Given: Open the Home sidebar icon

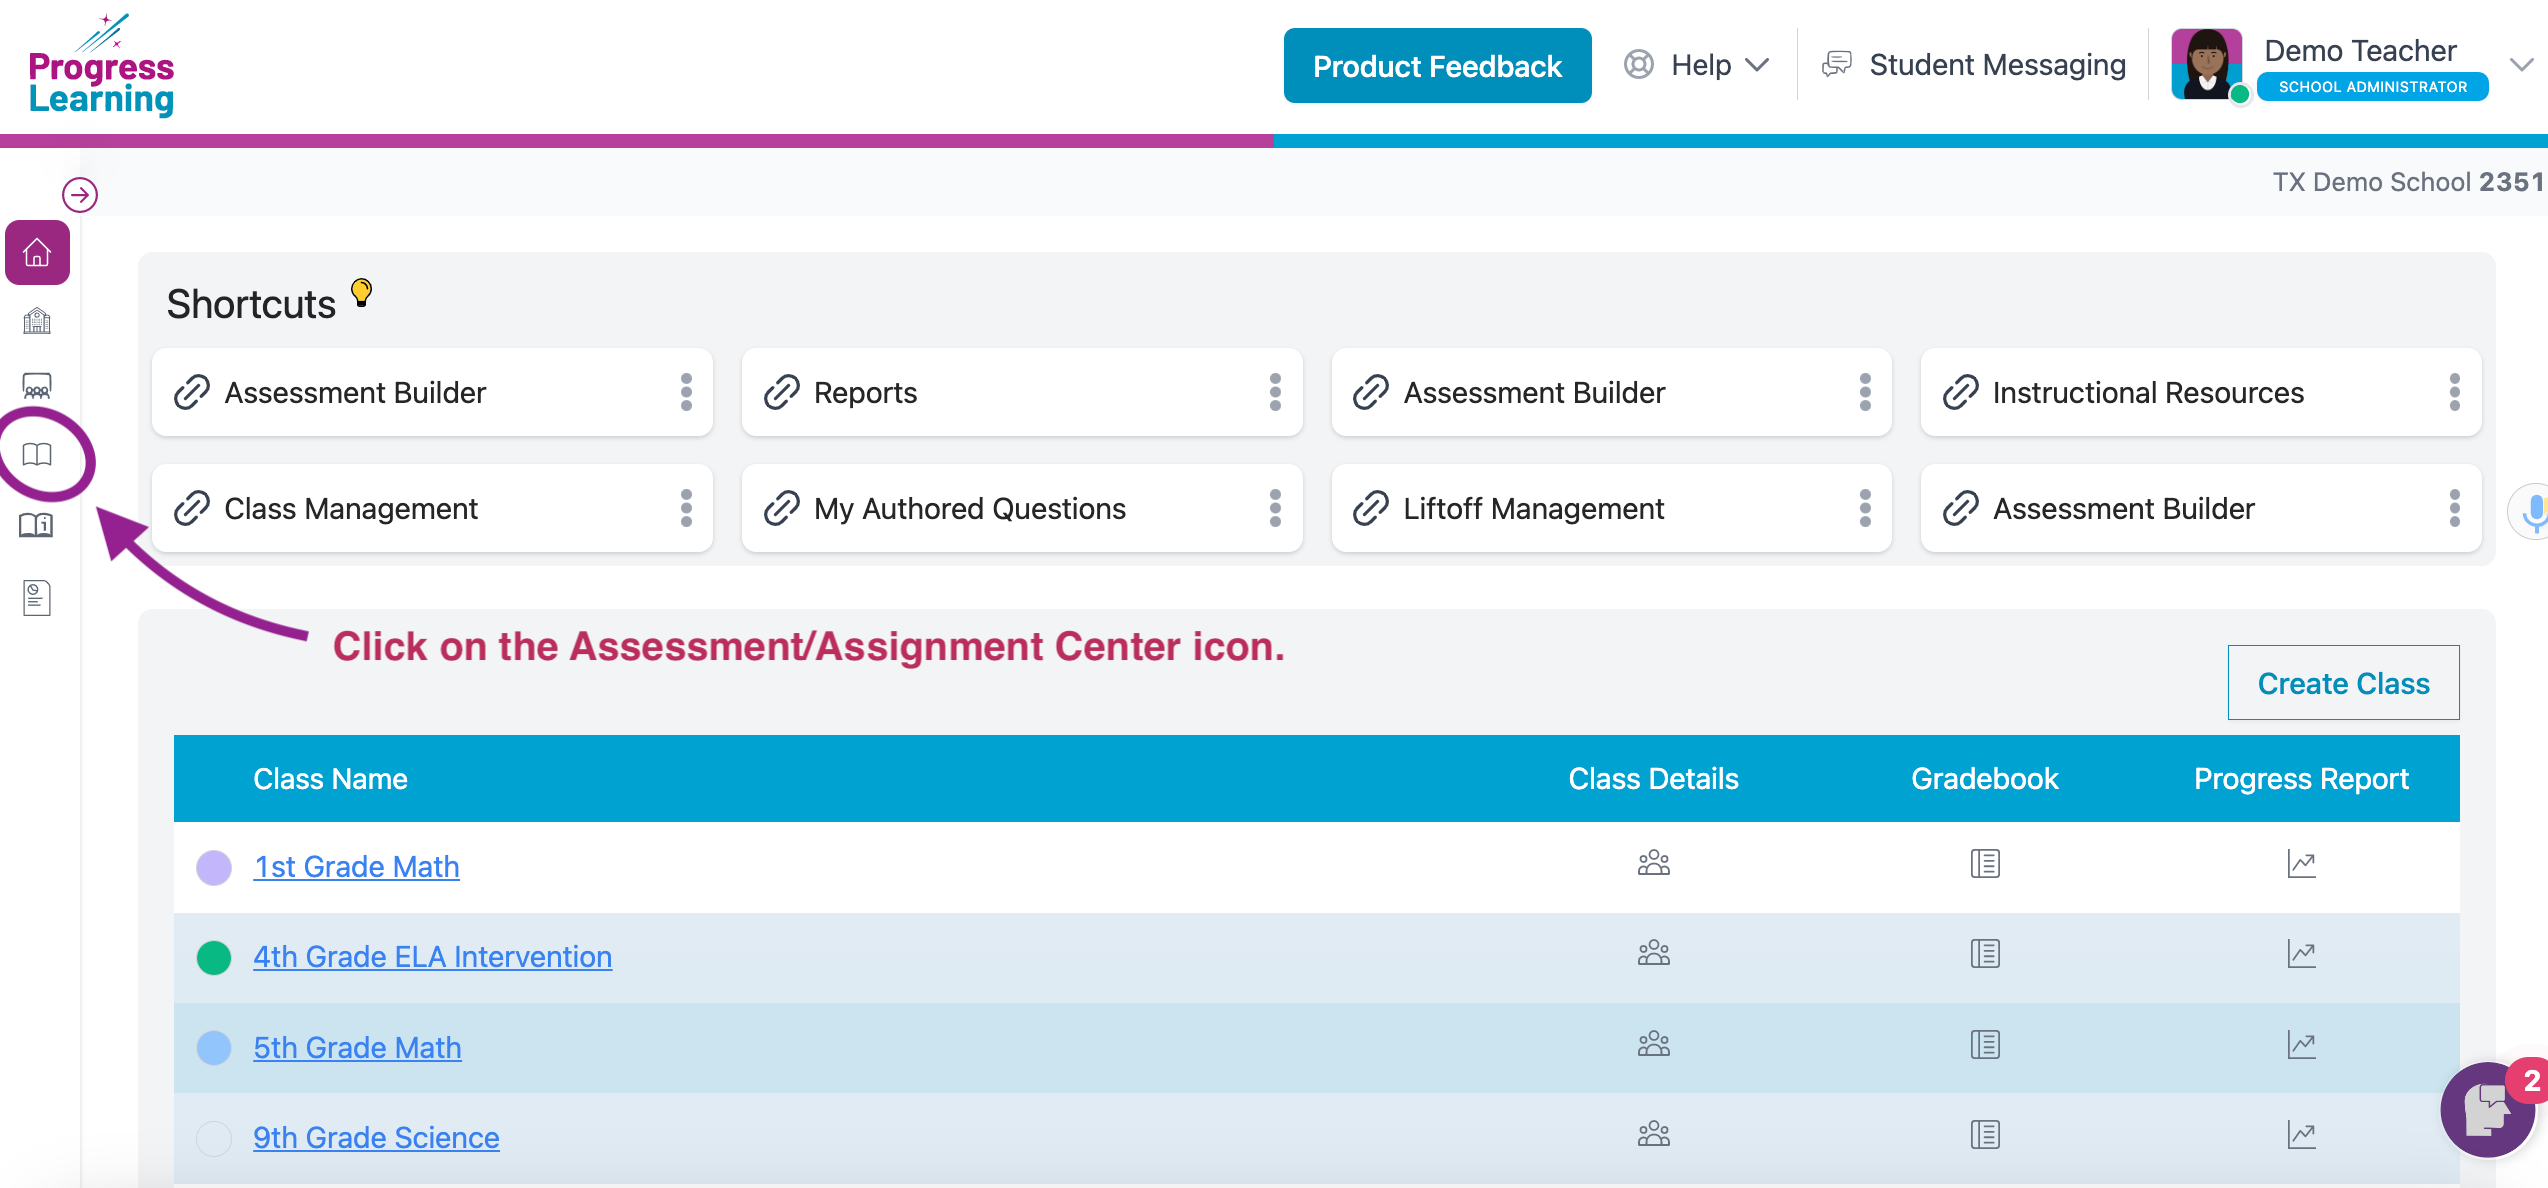Looking at the screenshot, I should 37,252.
